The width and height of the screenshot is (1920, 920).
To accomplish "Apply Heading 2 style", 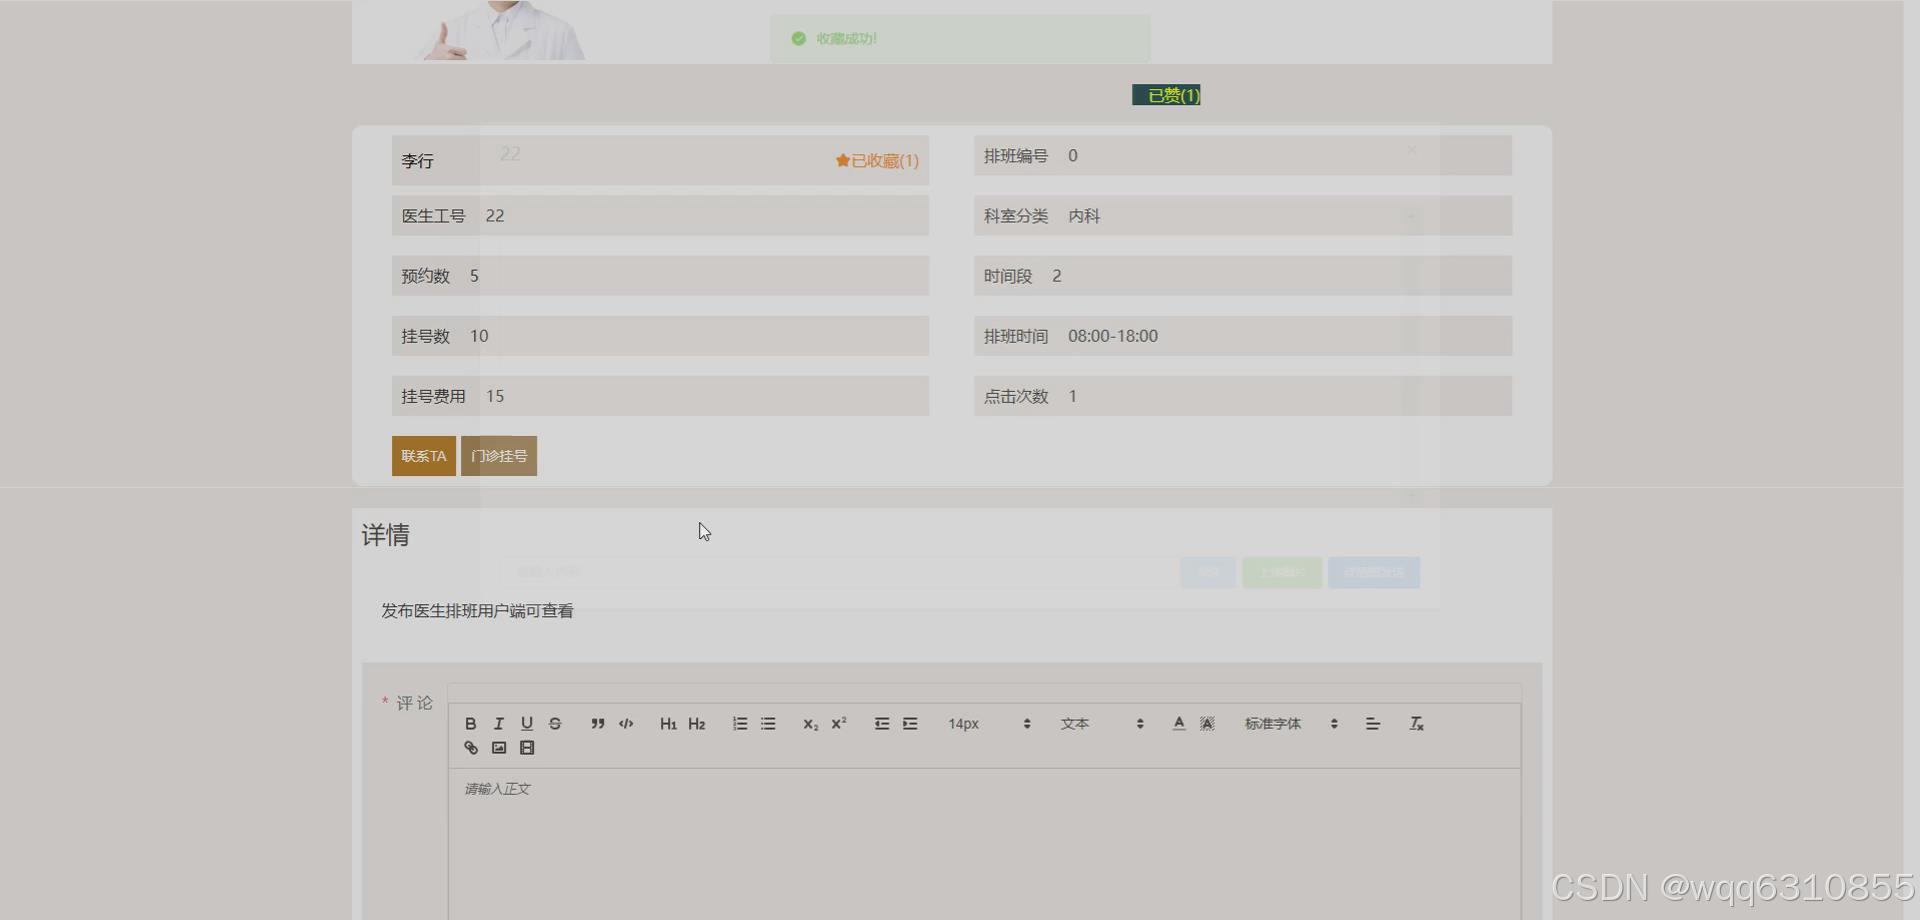I will 697,724.
